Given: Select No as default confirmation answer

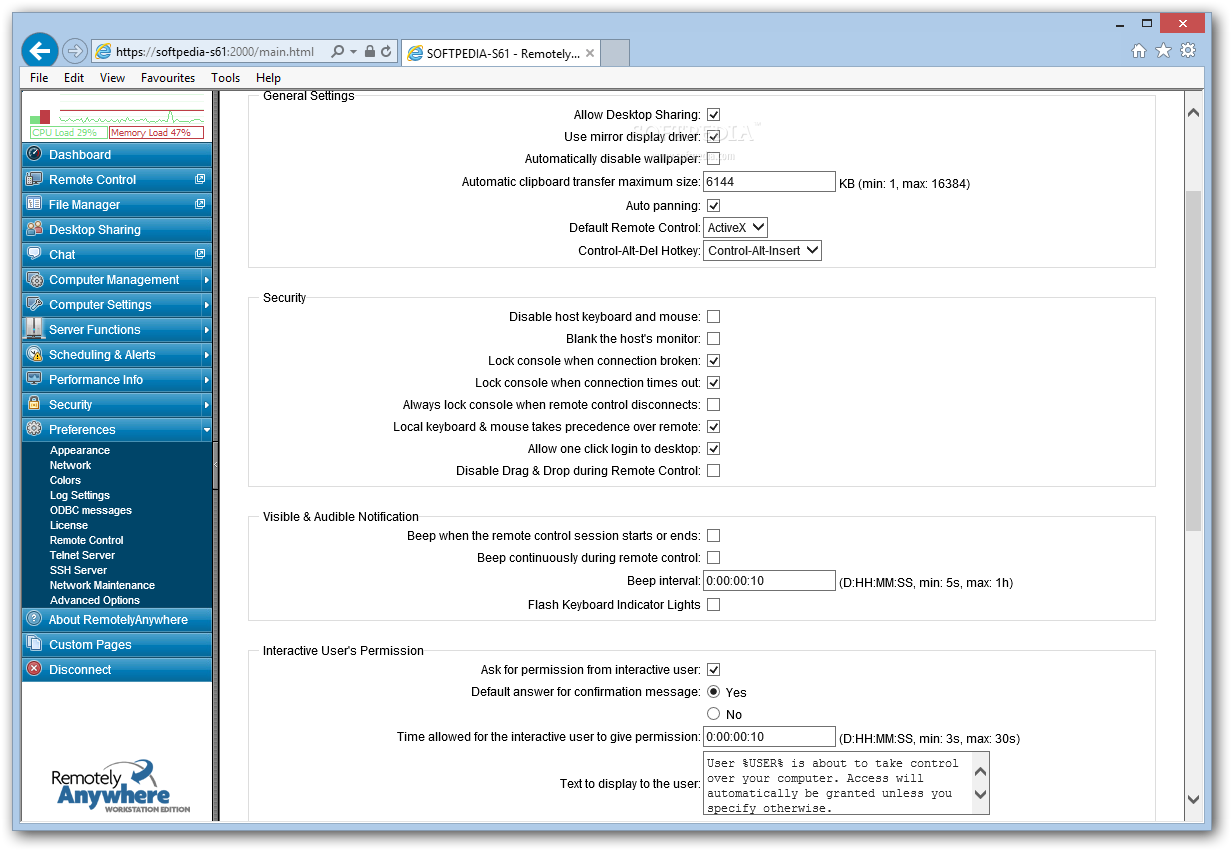Looking at the screenshot, I should [713, 714].
